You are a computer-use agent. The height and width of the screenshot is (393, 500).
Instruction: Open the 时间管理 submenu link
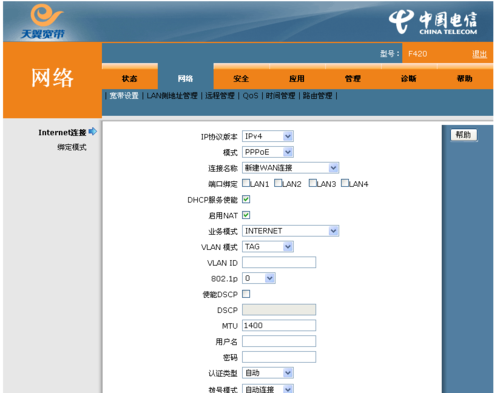pos(280,96)
